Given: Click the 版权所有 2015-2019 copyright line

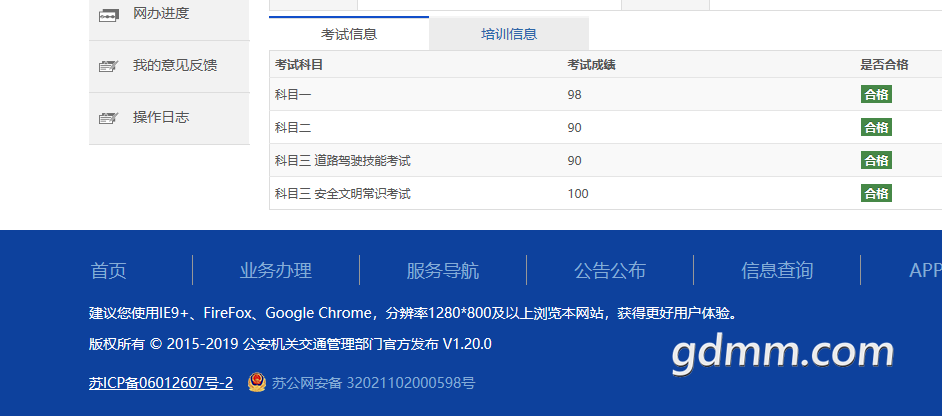Looking at the screenshot, I should point(290,344).
